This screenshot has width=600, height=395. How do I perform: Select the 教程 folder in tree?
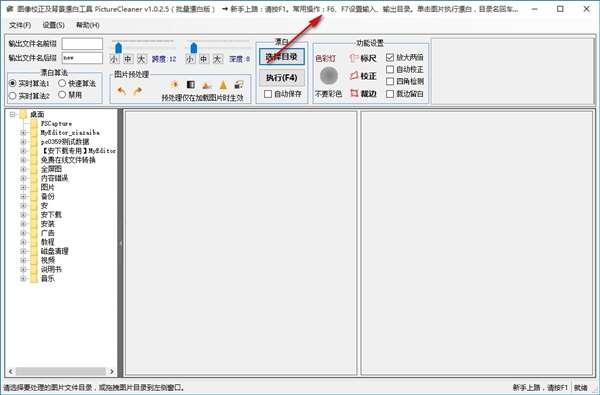coord(47,242)
